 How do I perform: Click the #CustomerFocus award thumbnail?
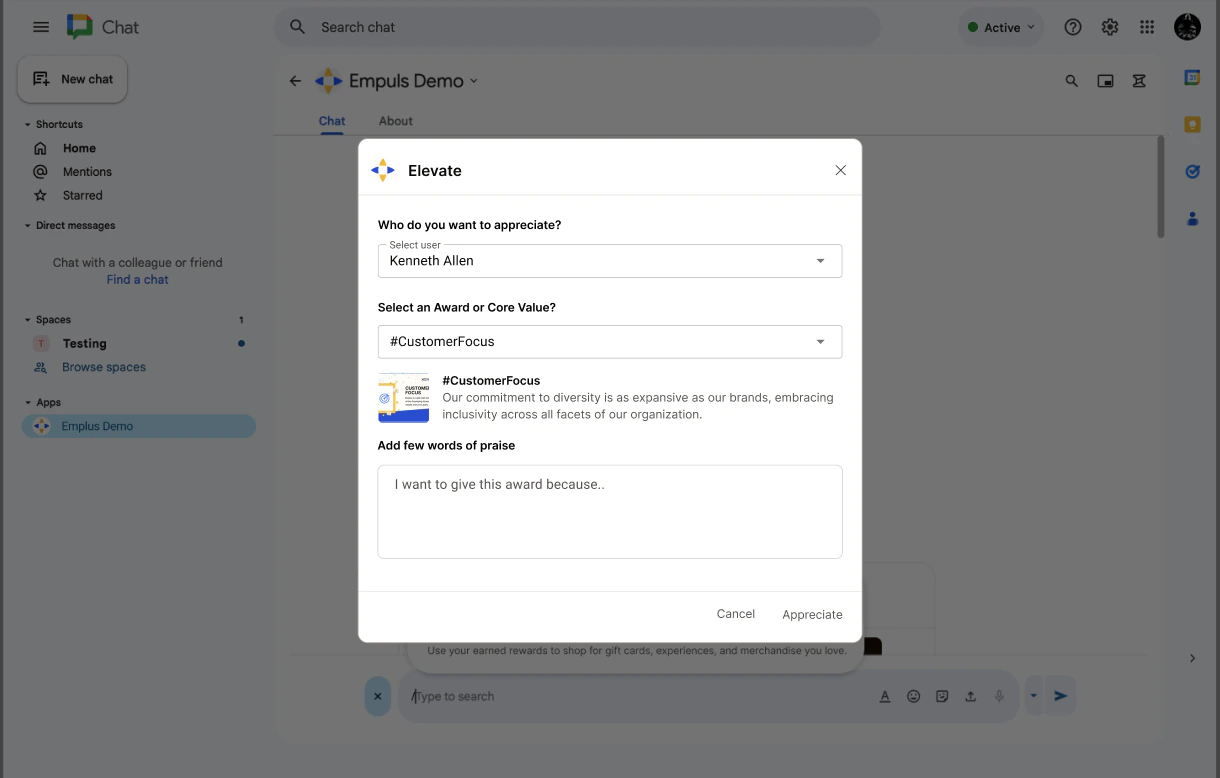403,398
